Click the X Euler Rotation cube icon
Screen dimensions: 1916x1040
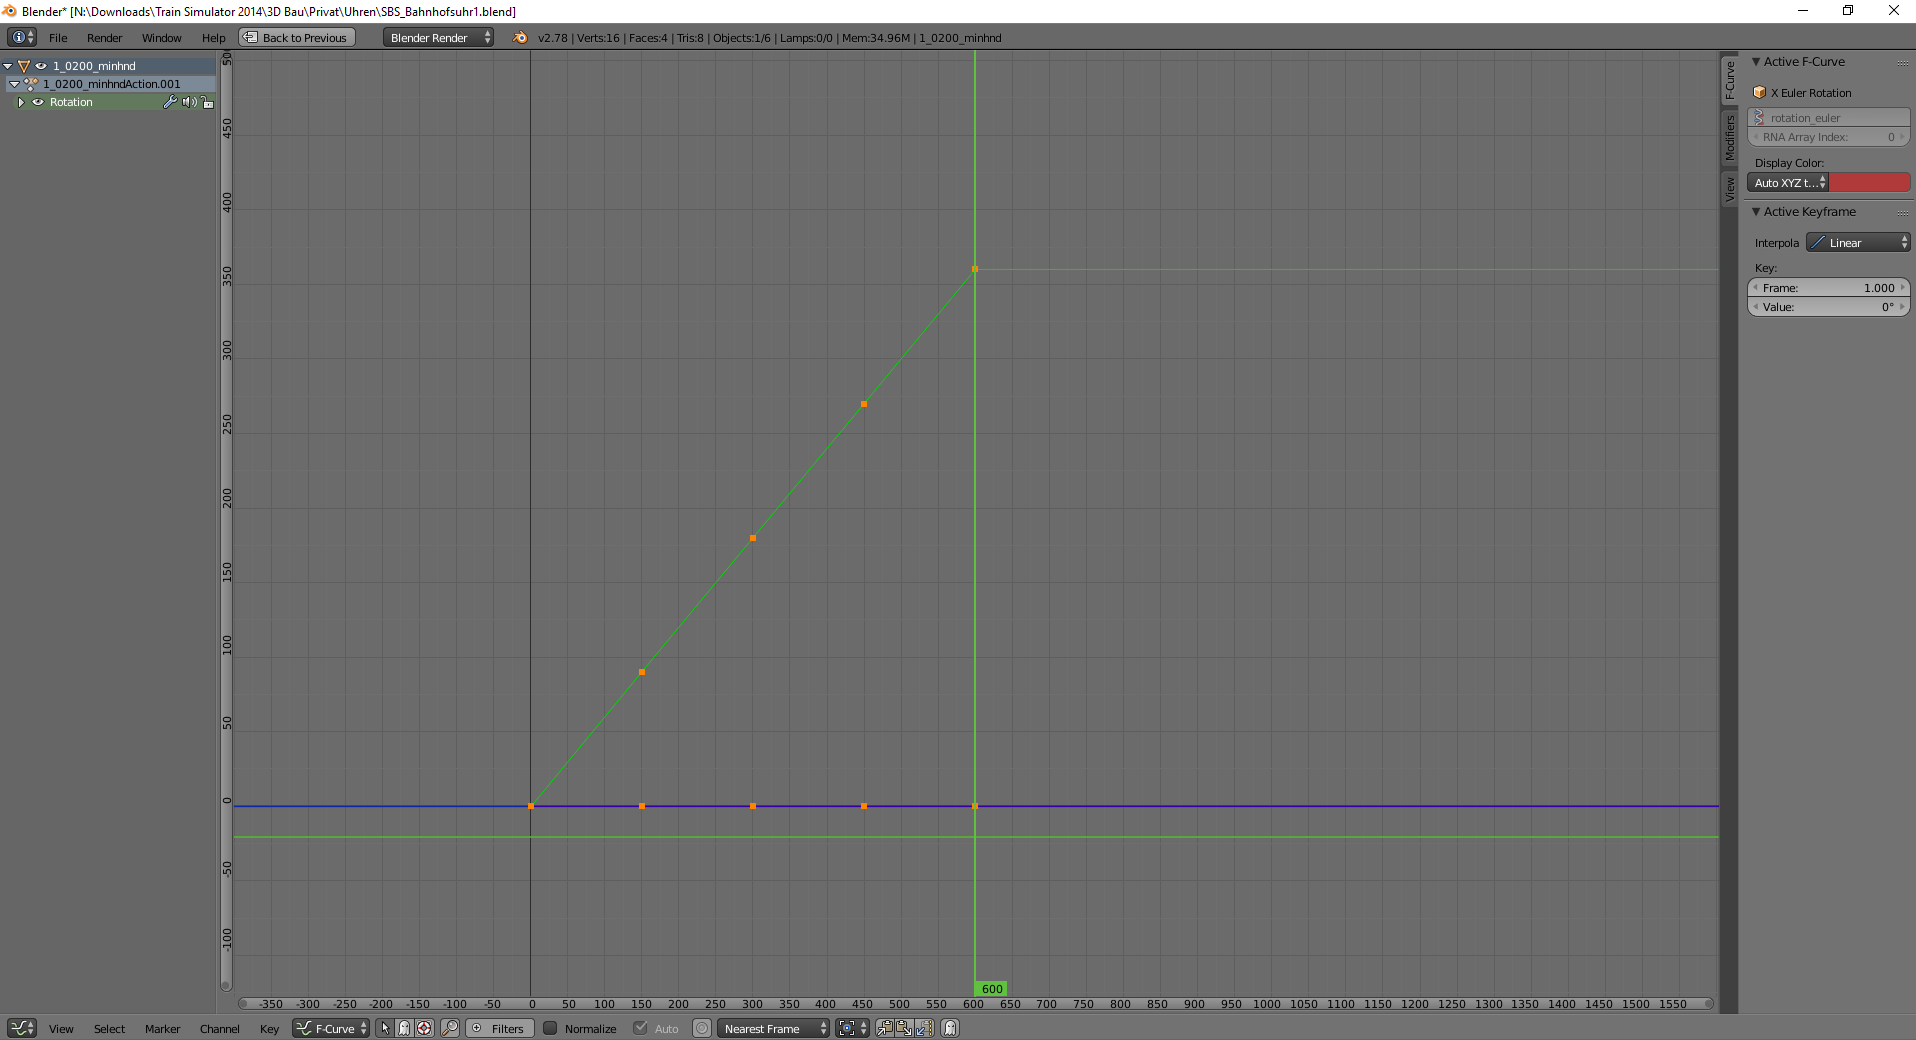1760,93
